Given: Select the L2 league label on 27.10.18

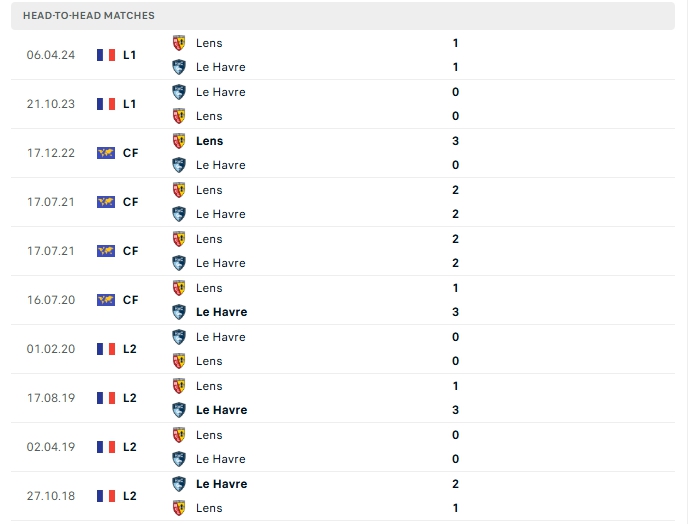Looking at the screenshot, I should click(x=130, y=496).
